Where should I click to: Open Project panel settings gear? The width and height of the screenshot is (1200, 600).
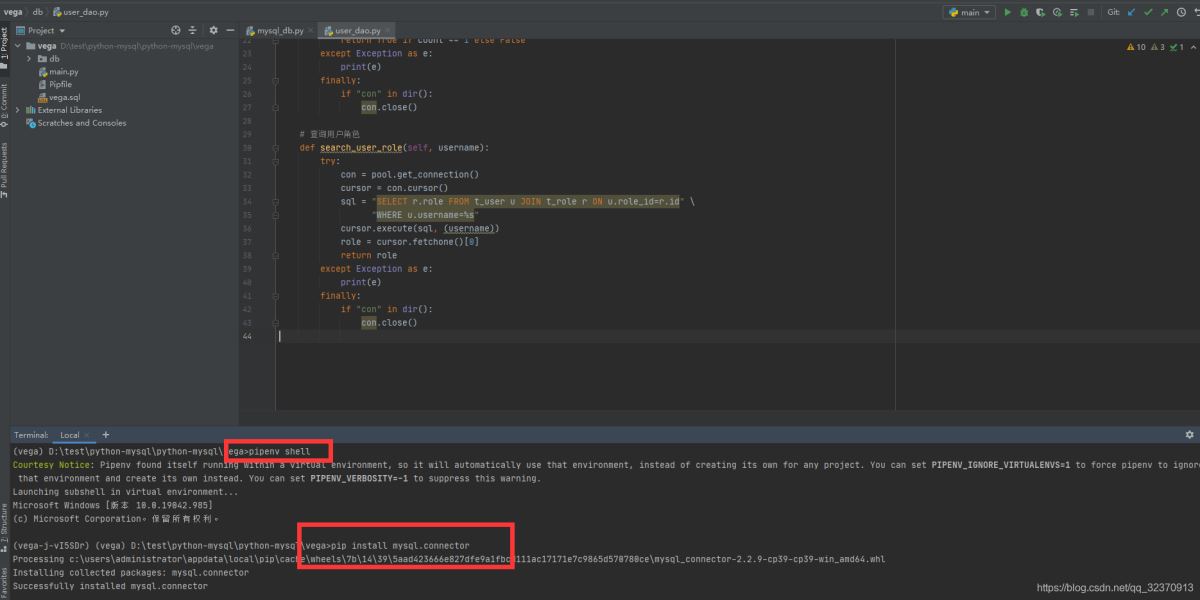pos(213,30)
